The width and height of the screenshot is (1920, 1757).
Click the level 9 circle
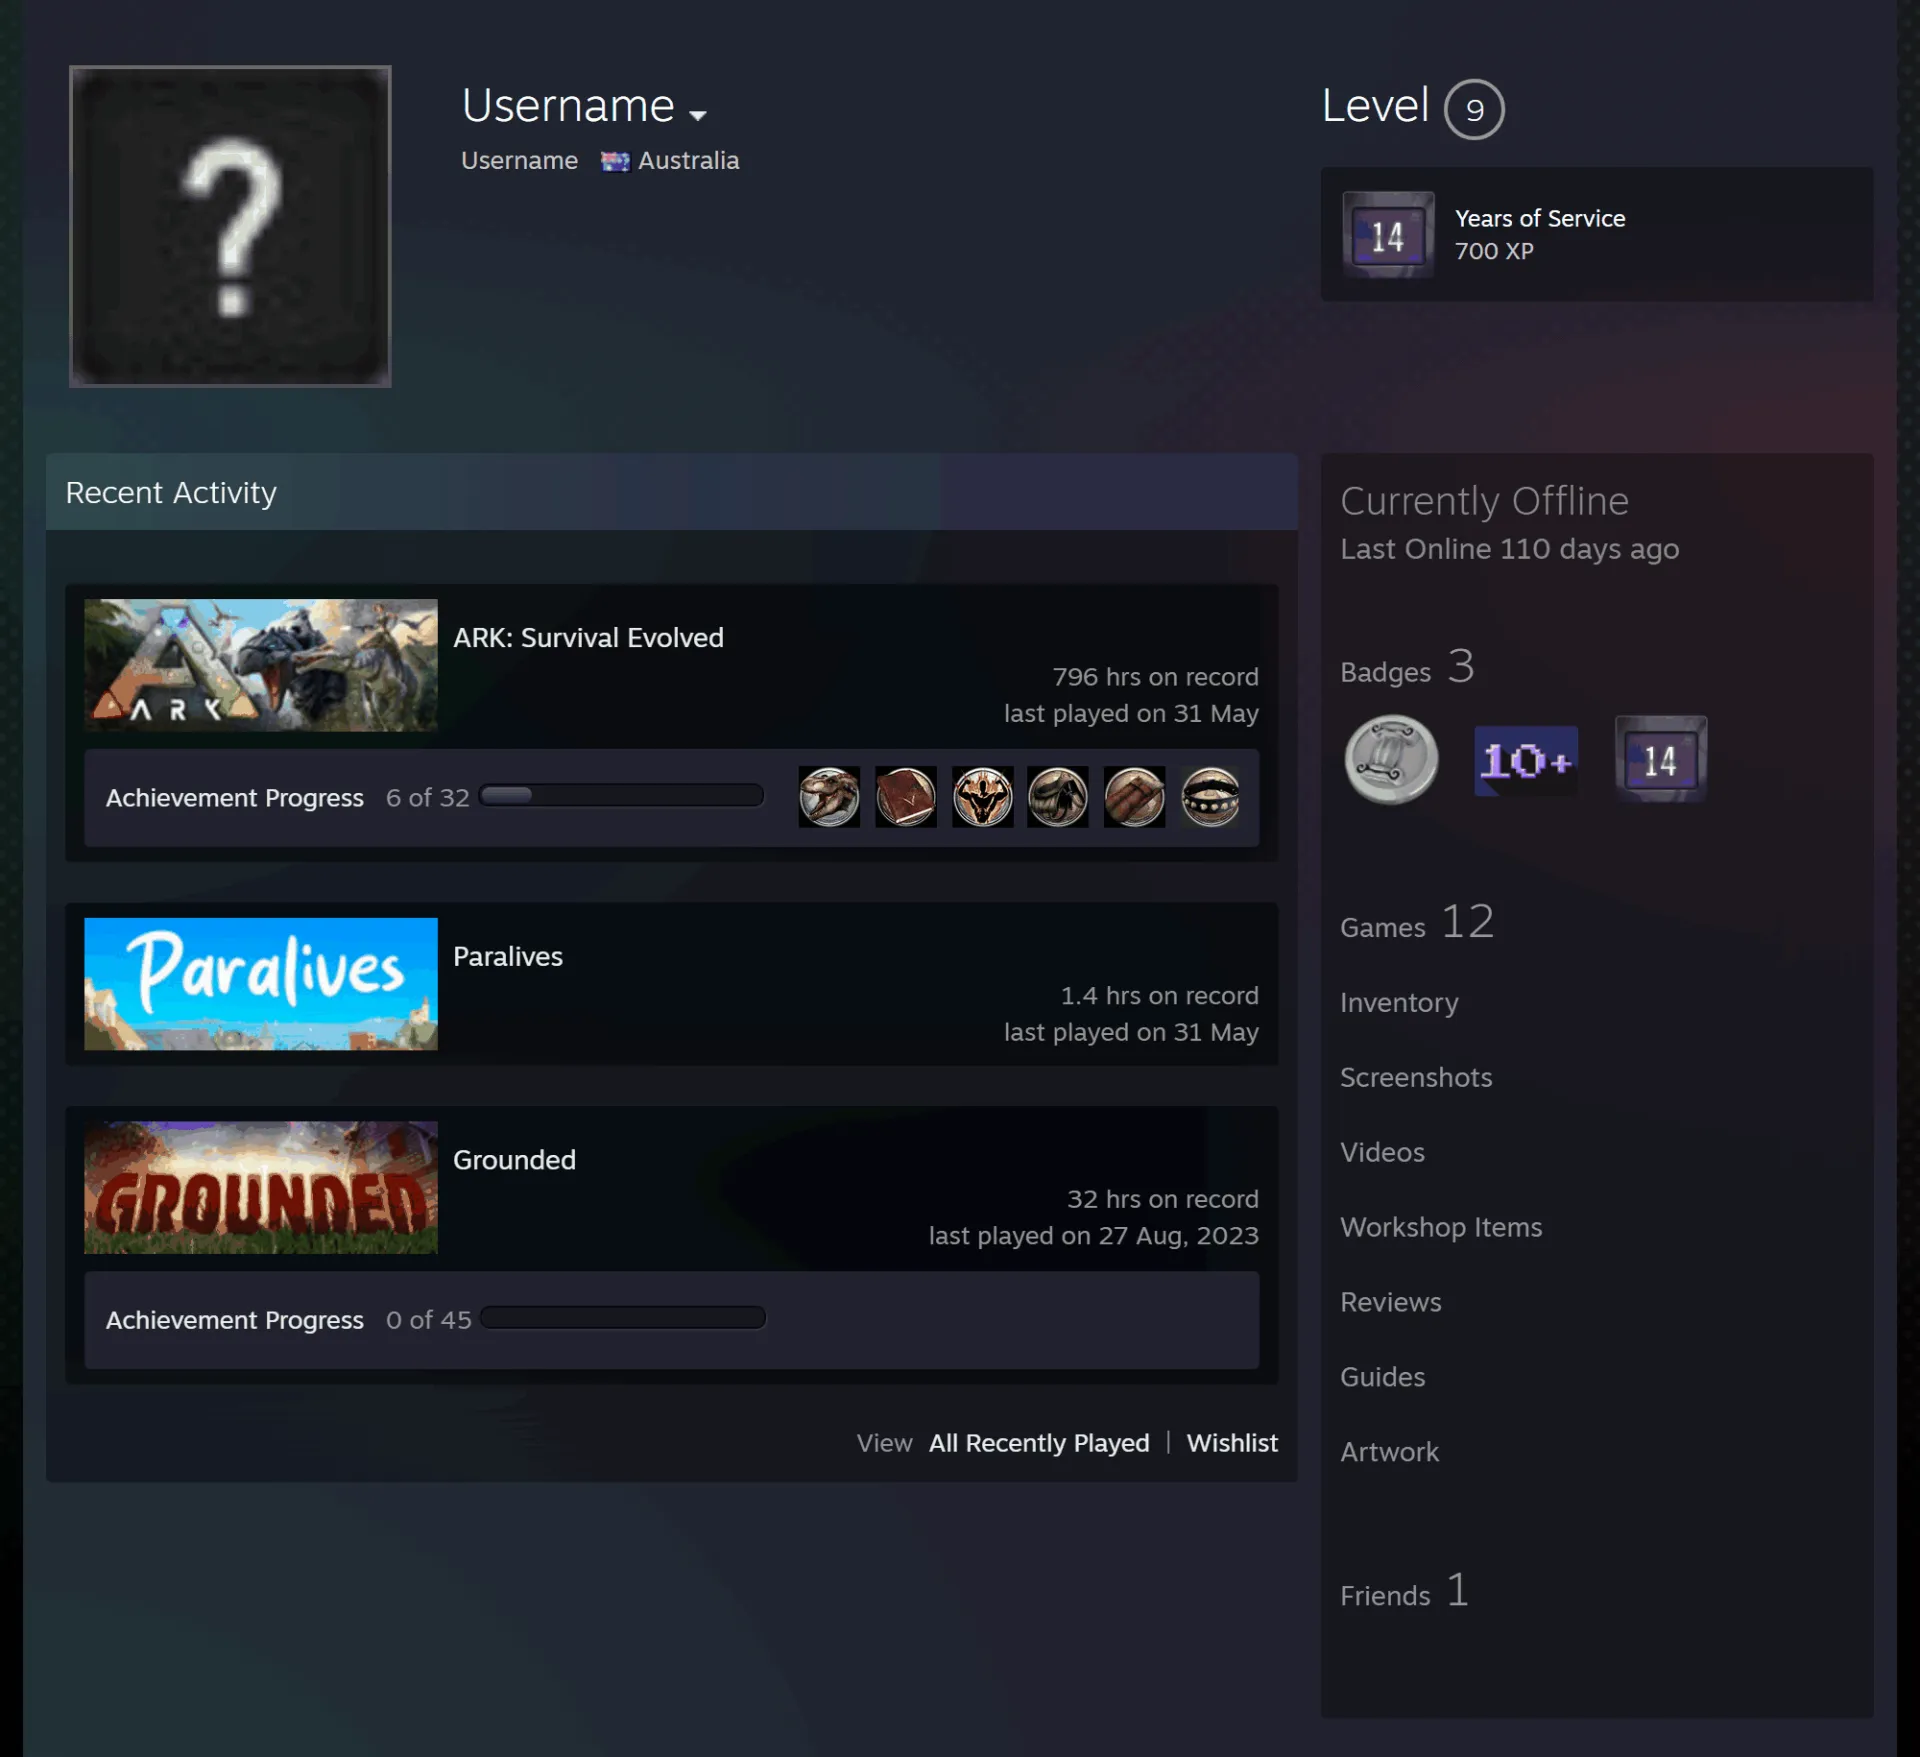pyautogui.click(x=1474, y=109)
